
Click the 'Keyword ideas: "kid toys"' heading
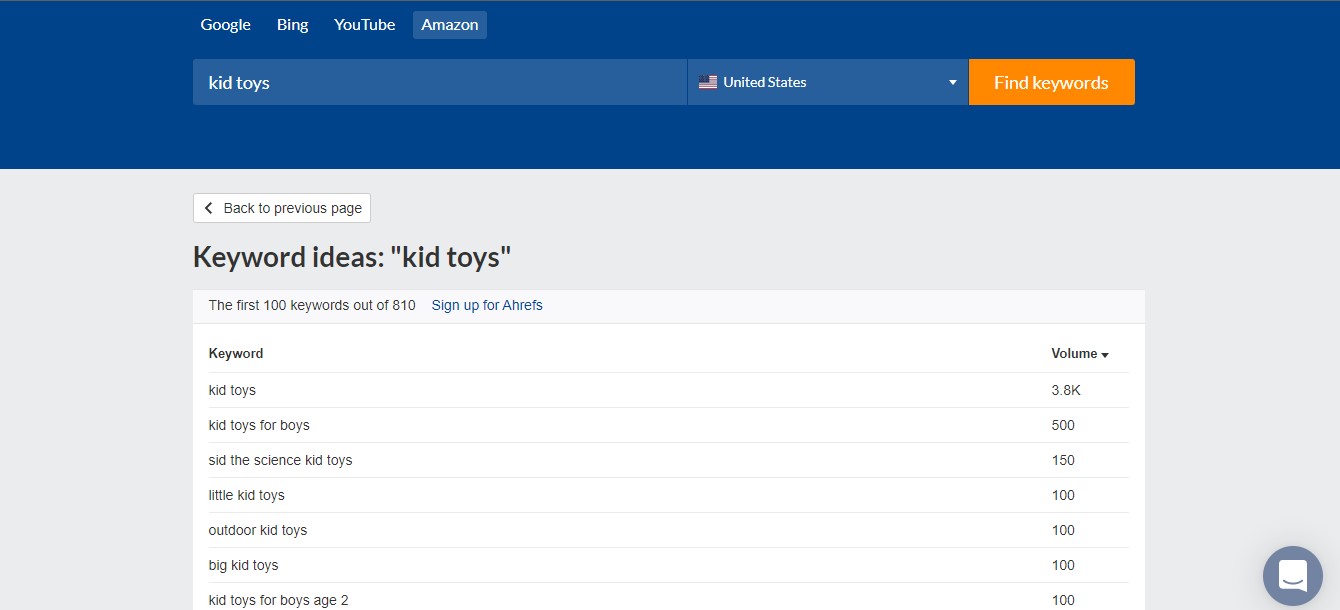(352, 257)
